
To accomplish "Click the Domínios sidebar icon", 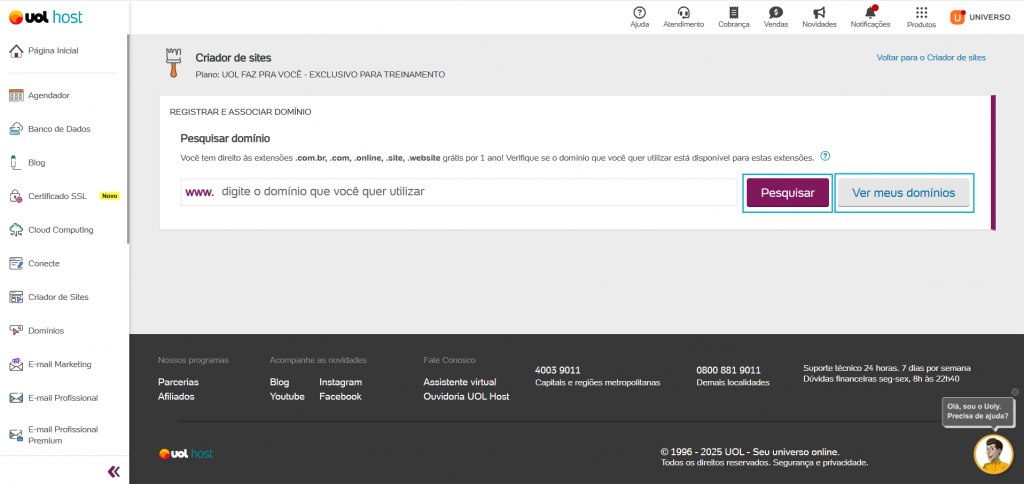I will [16, 331].
